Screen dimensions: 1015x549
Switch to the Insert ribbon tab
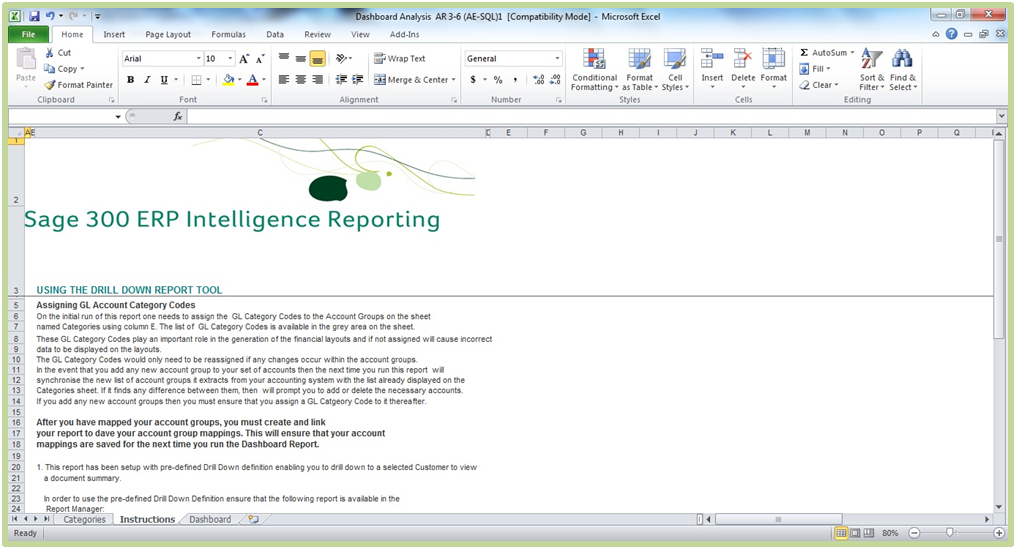tap(114, 34)
